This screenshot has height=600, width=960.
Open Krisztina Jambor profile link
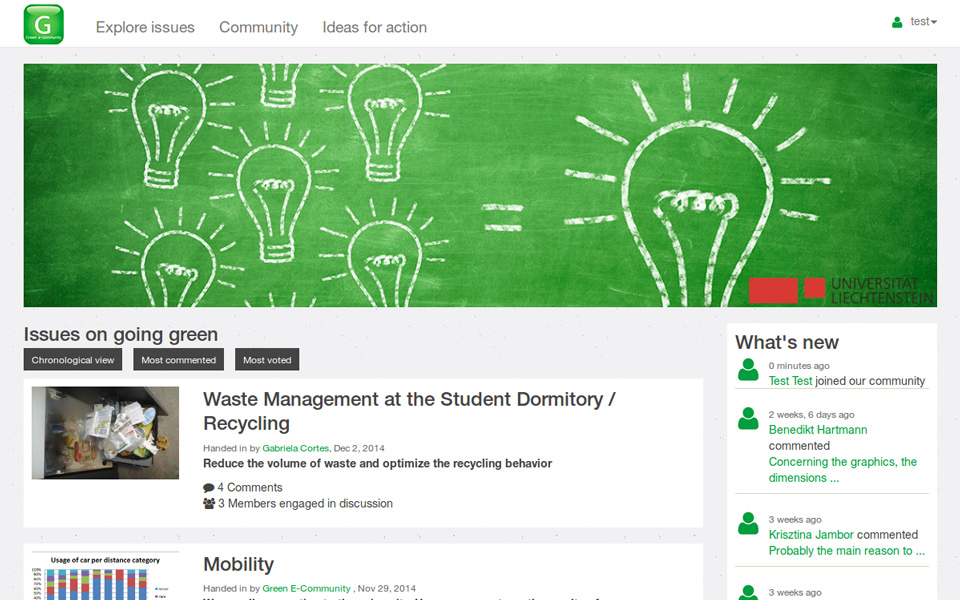point(811,534)
